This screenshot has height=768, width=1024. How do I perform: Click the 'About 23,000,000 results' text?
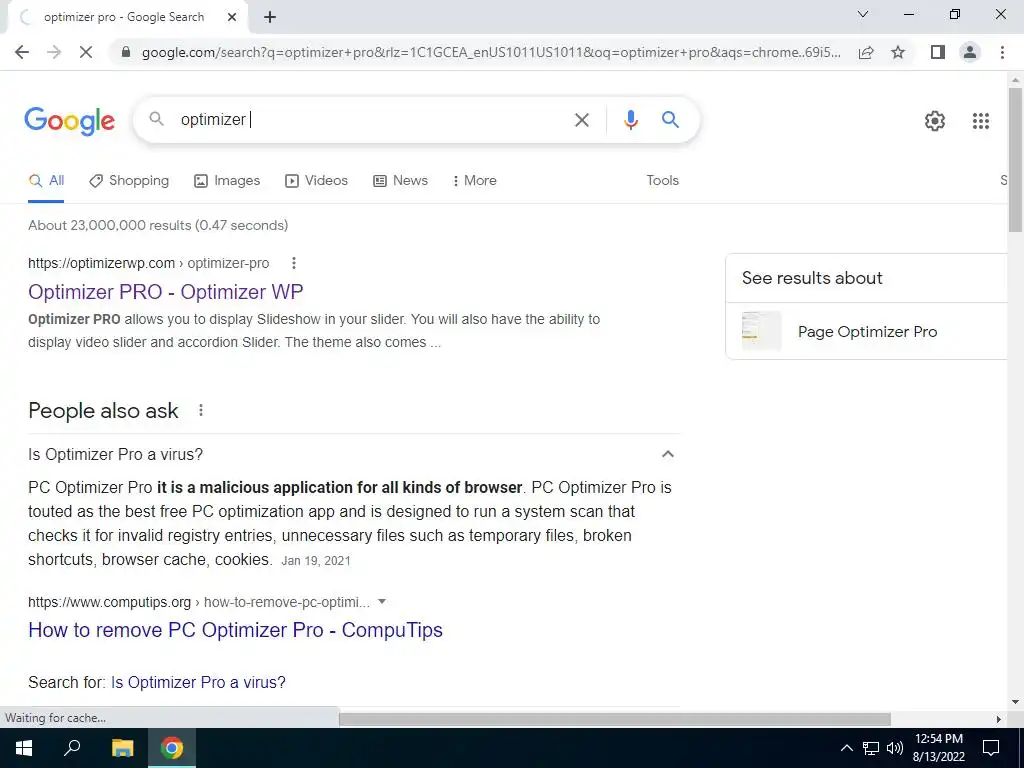click(x=158, y=225)
